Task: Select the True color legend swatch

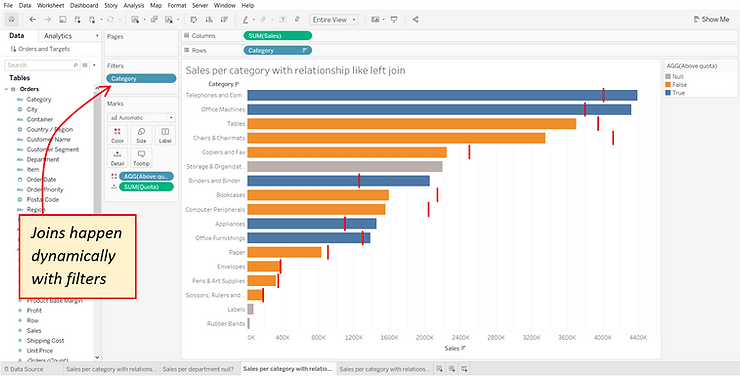Action: click(x=668, y=93)
